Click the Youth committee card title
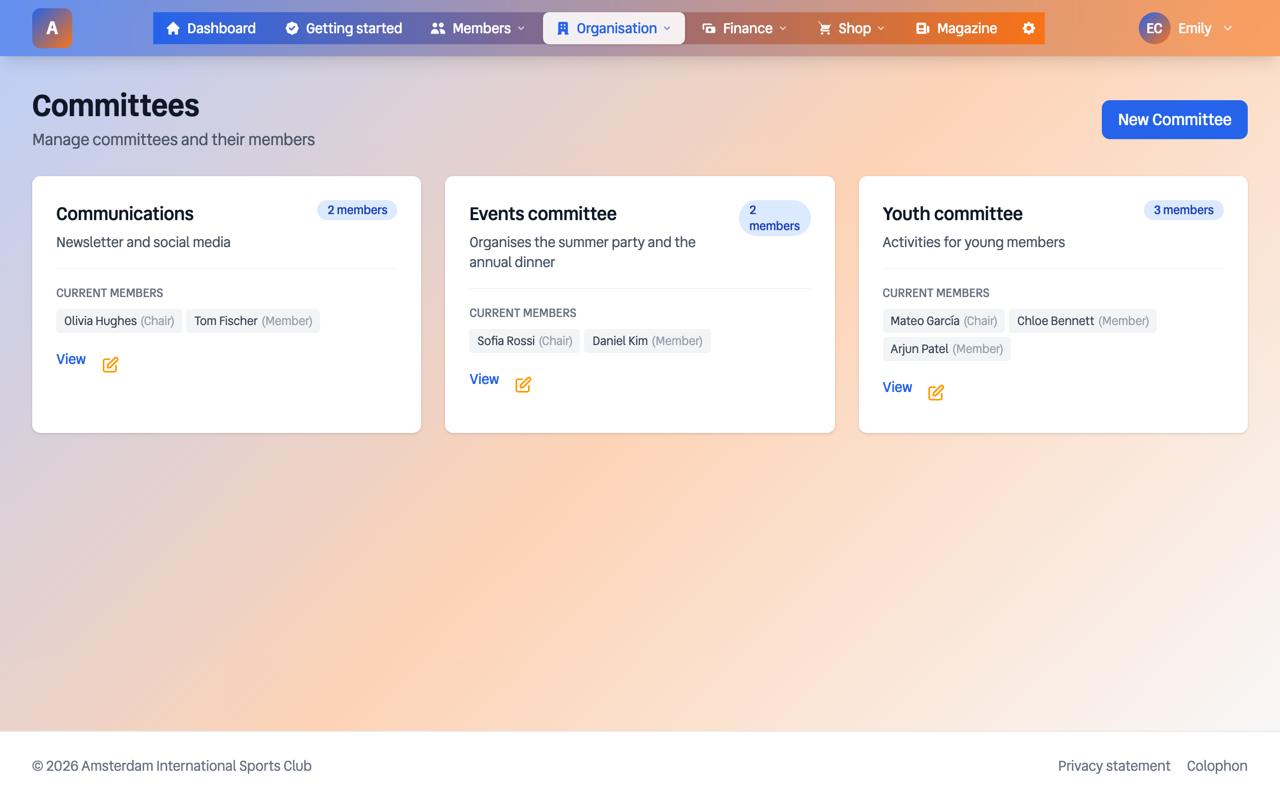Viewport: 1280px width, 800px height. tap(952, 214)
